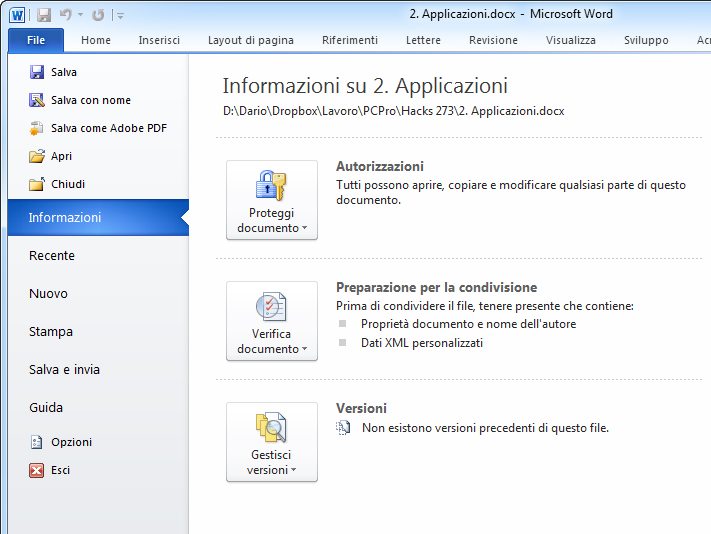
Task: Click Salva in the File sidebar
Action: 63,72
